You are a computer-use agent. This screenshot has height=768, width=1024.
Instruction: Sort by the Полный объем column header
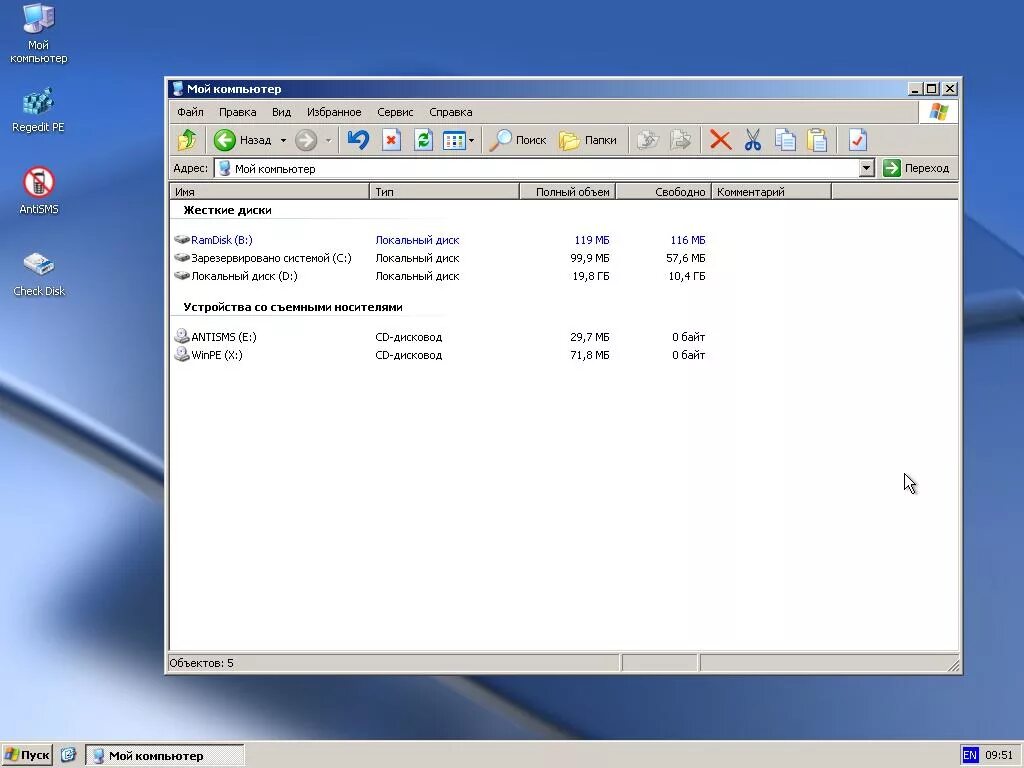tap(568, 191)
